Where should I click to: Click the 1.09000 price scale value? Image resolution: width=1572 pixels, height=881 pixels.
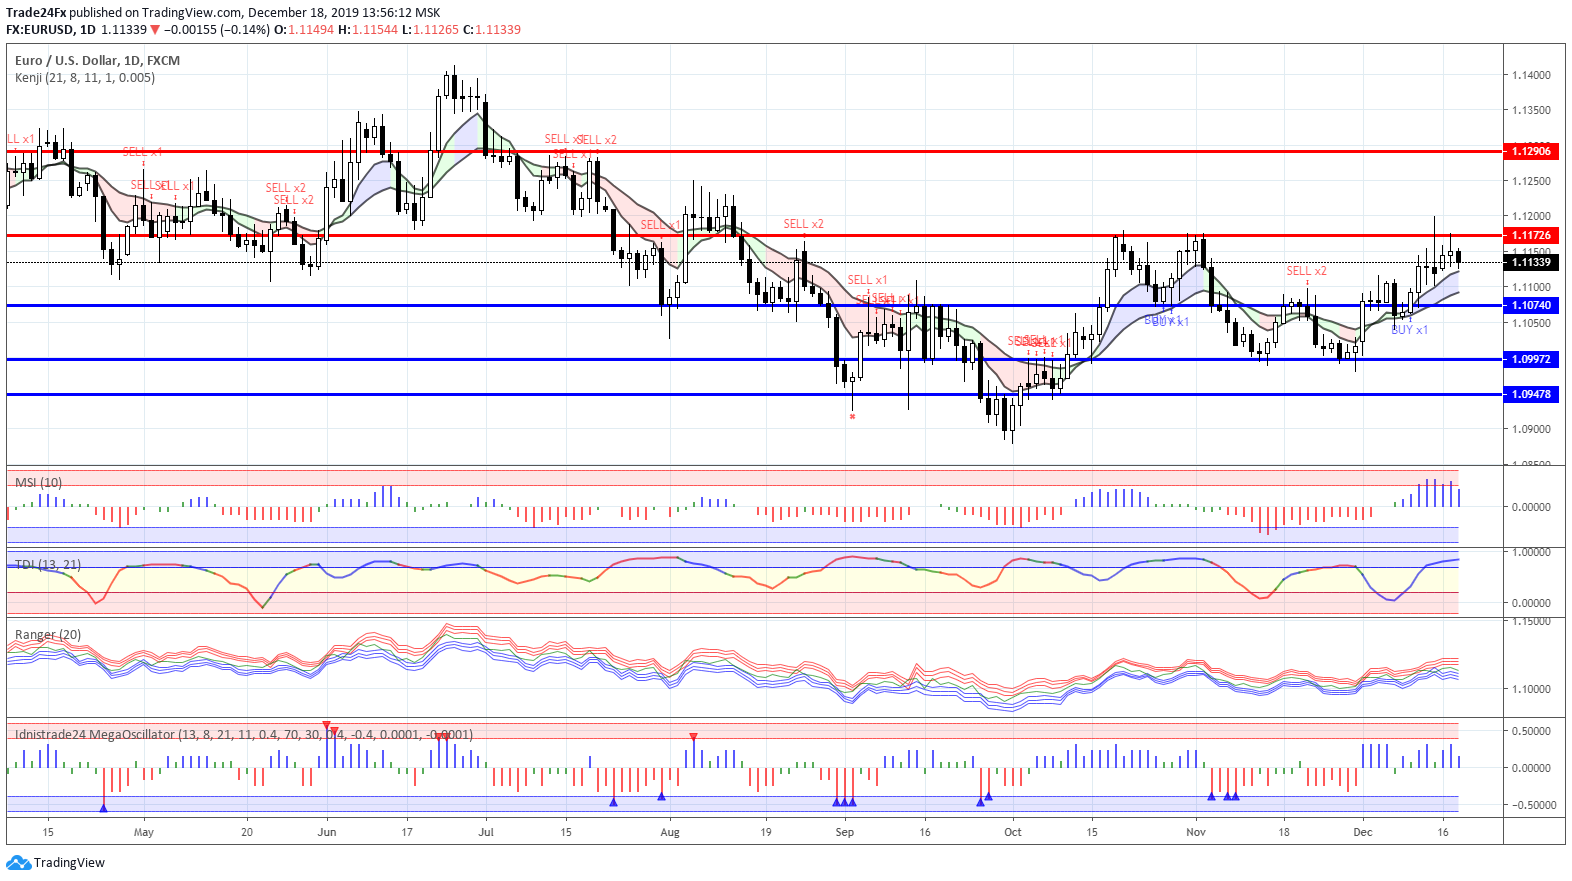coord(1531,429)
